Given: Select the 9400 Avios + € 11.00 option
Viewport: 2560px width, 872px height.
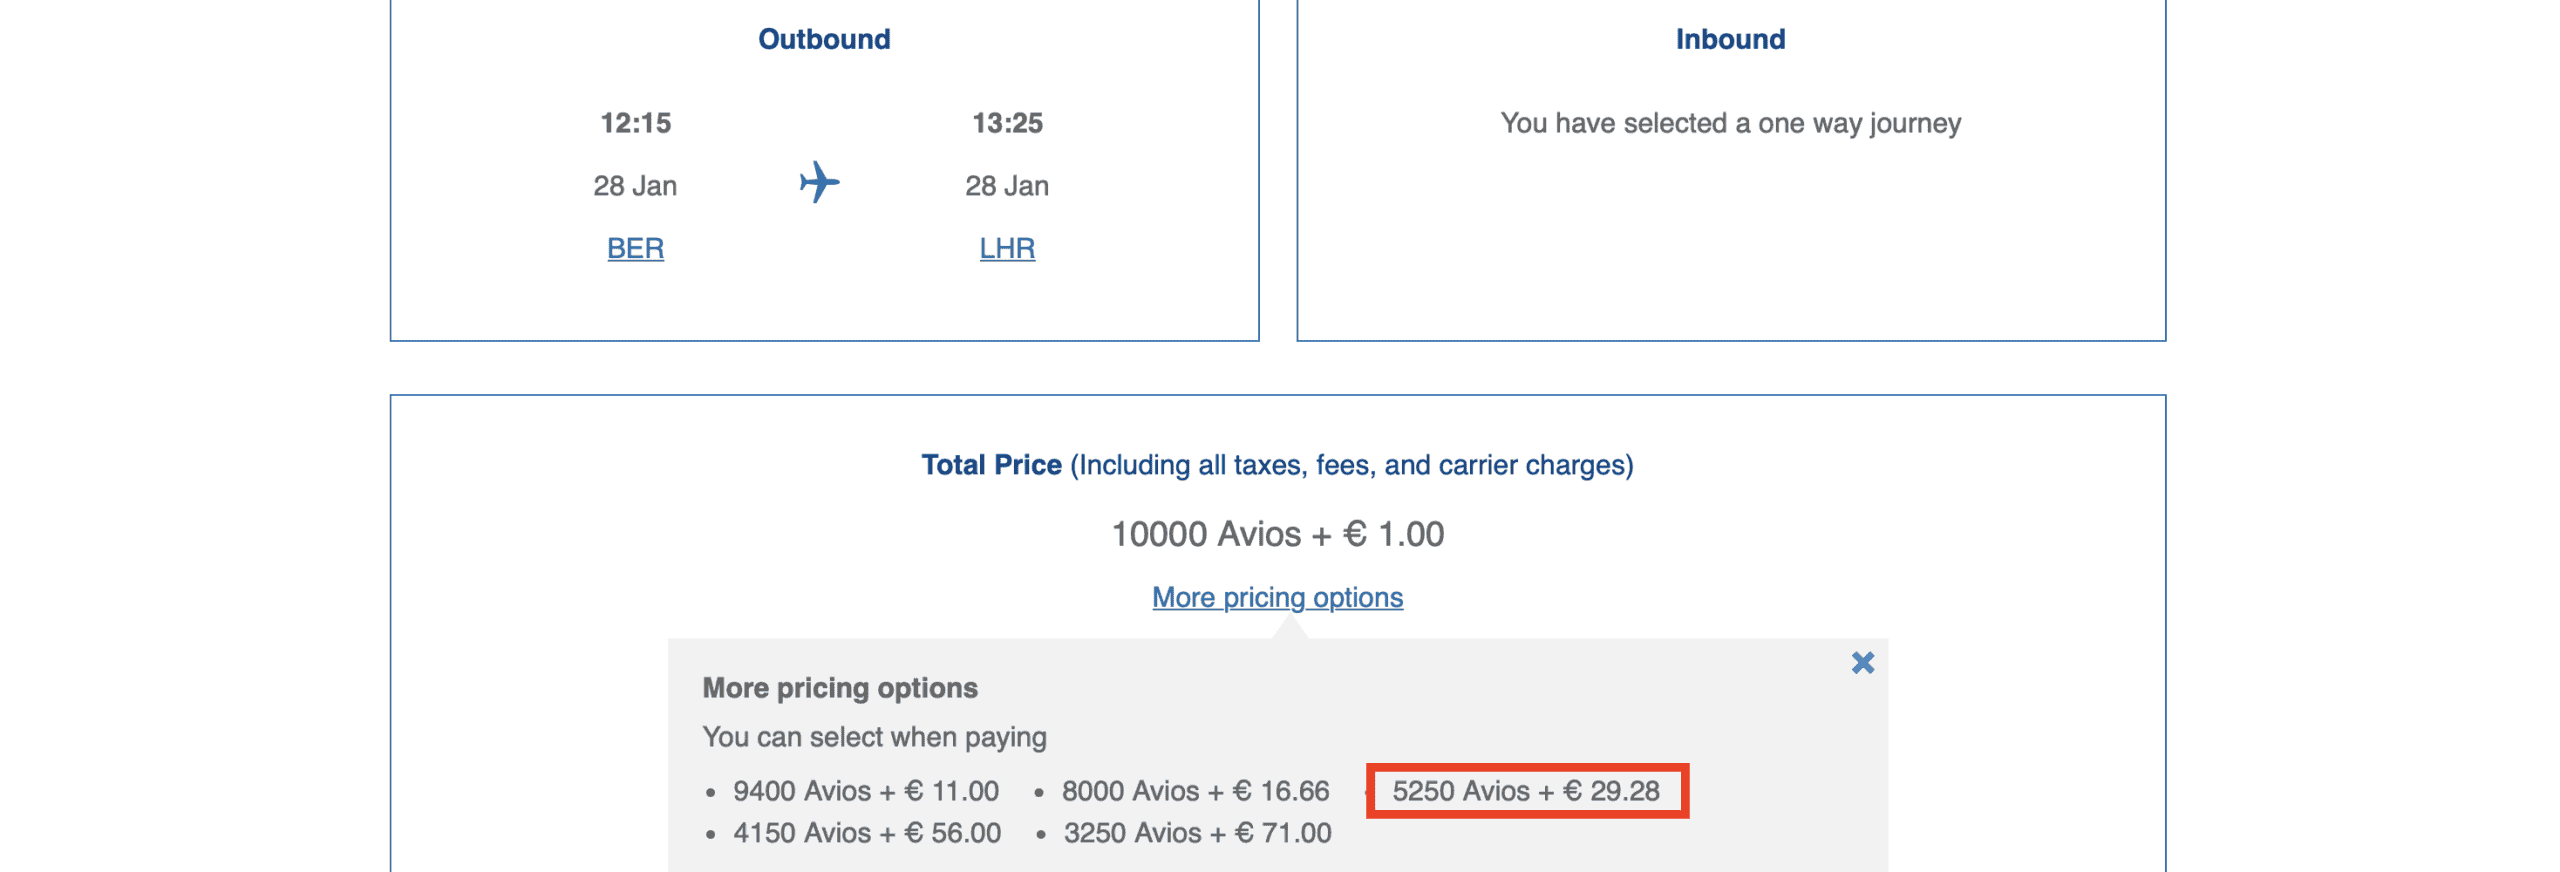Looking at the screenshot, I should click(865, 791).
